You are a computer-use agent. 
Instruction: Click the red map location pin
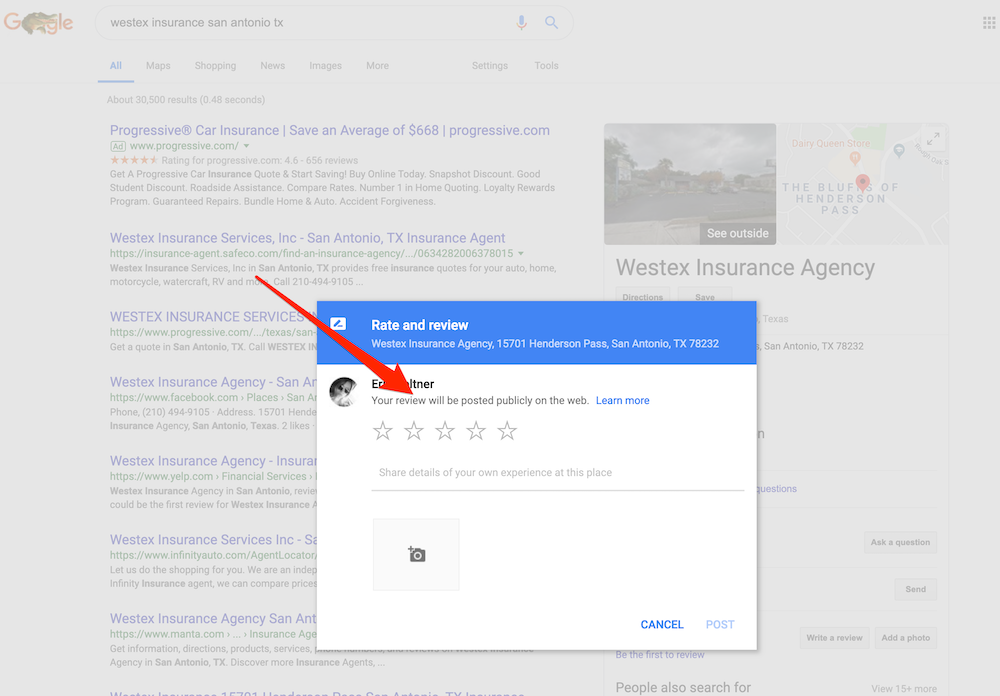[863, 182]
